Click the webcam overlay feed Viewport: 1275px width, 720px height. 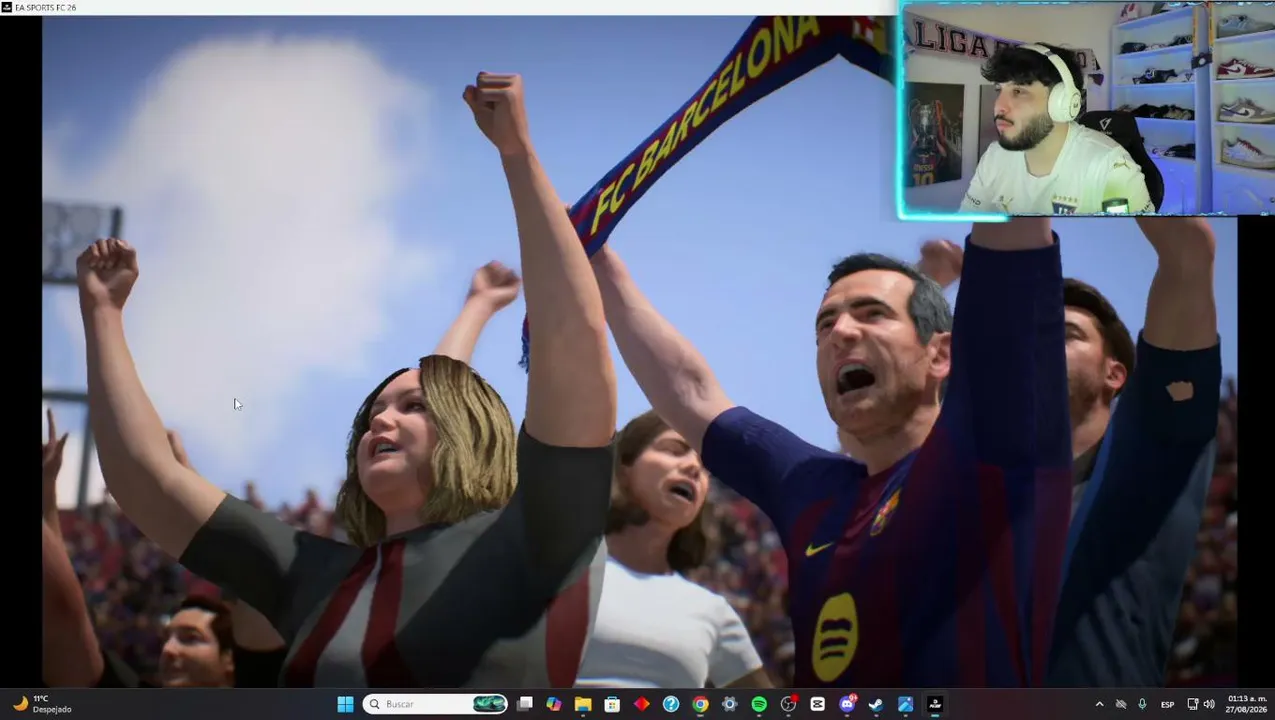pyautogui.click(x=1087, y=108)
